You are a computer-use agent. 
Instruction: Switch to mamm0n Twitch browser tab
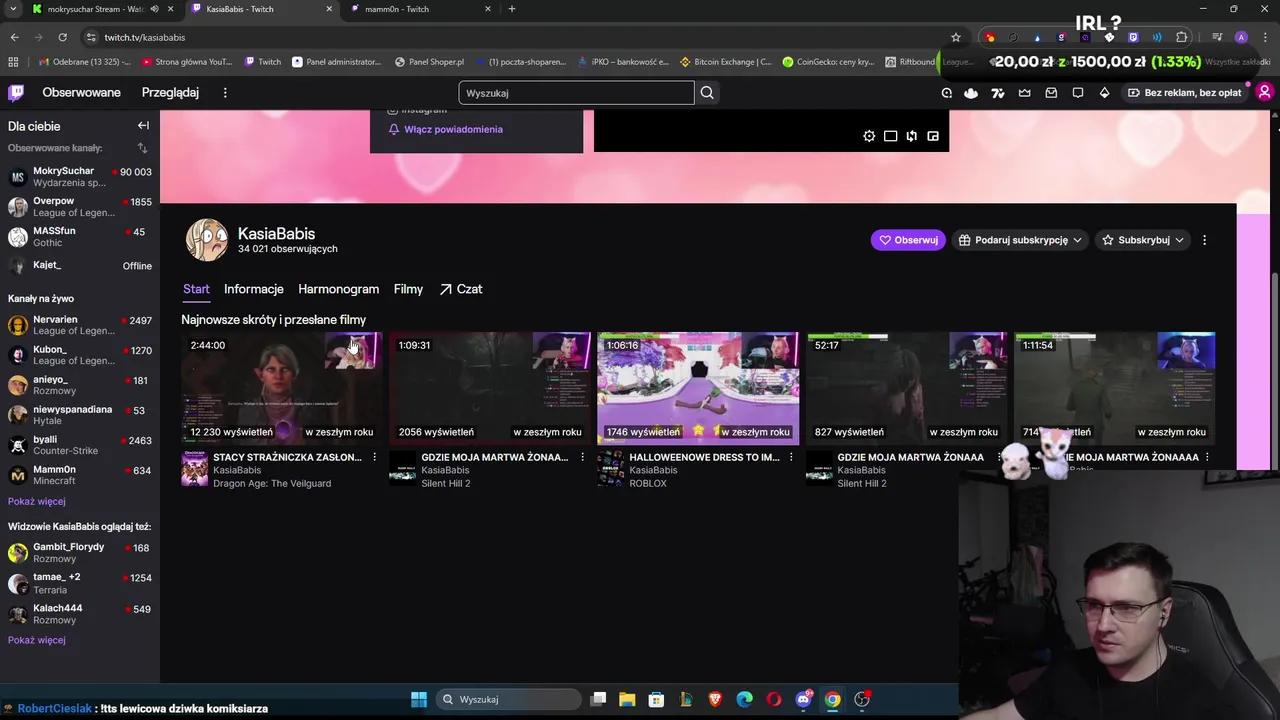[420, 9]
